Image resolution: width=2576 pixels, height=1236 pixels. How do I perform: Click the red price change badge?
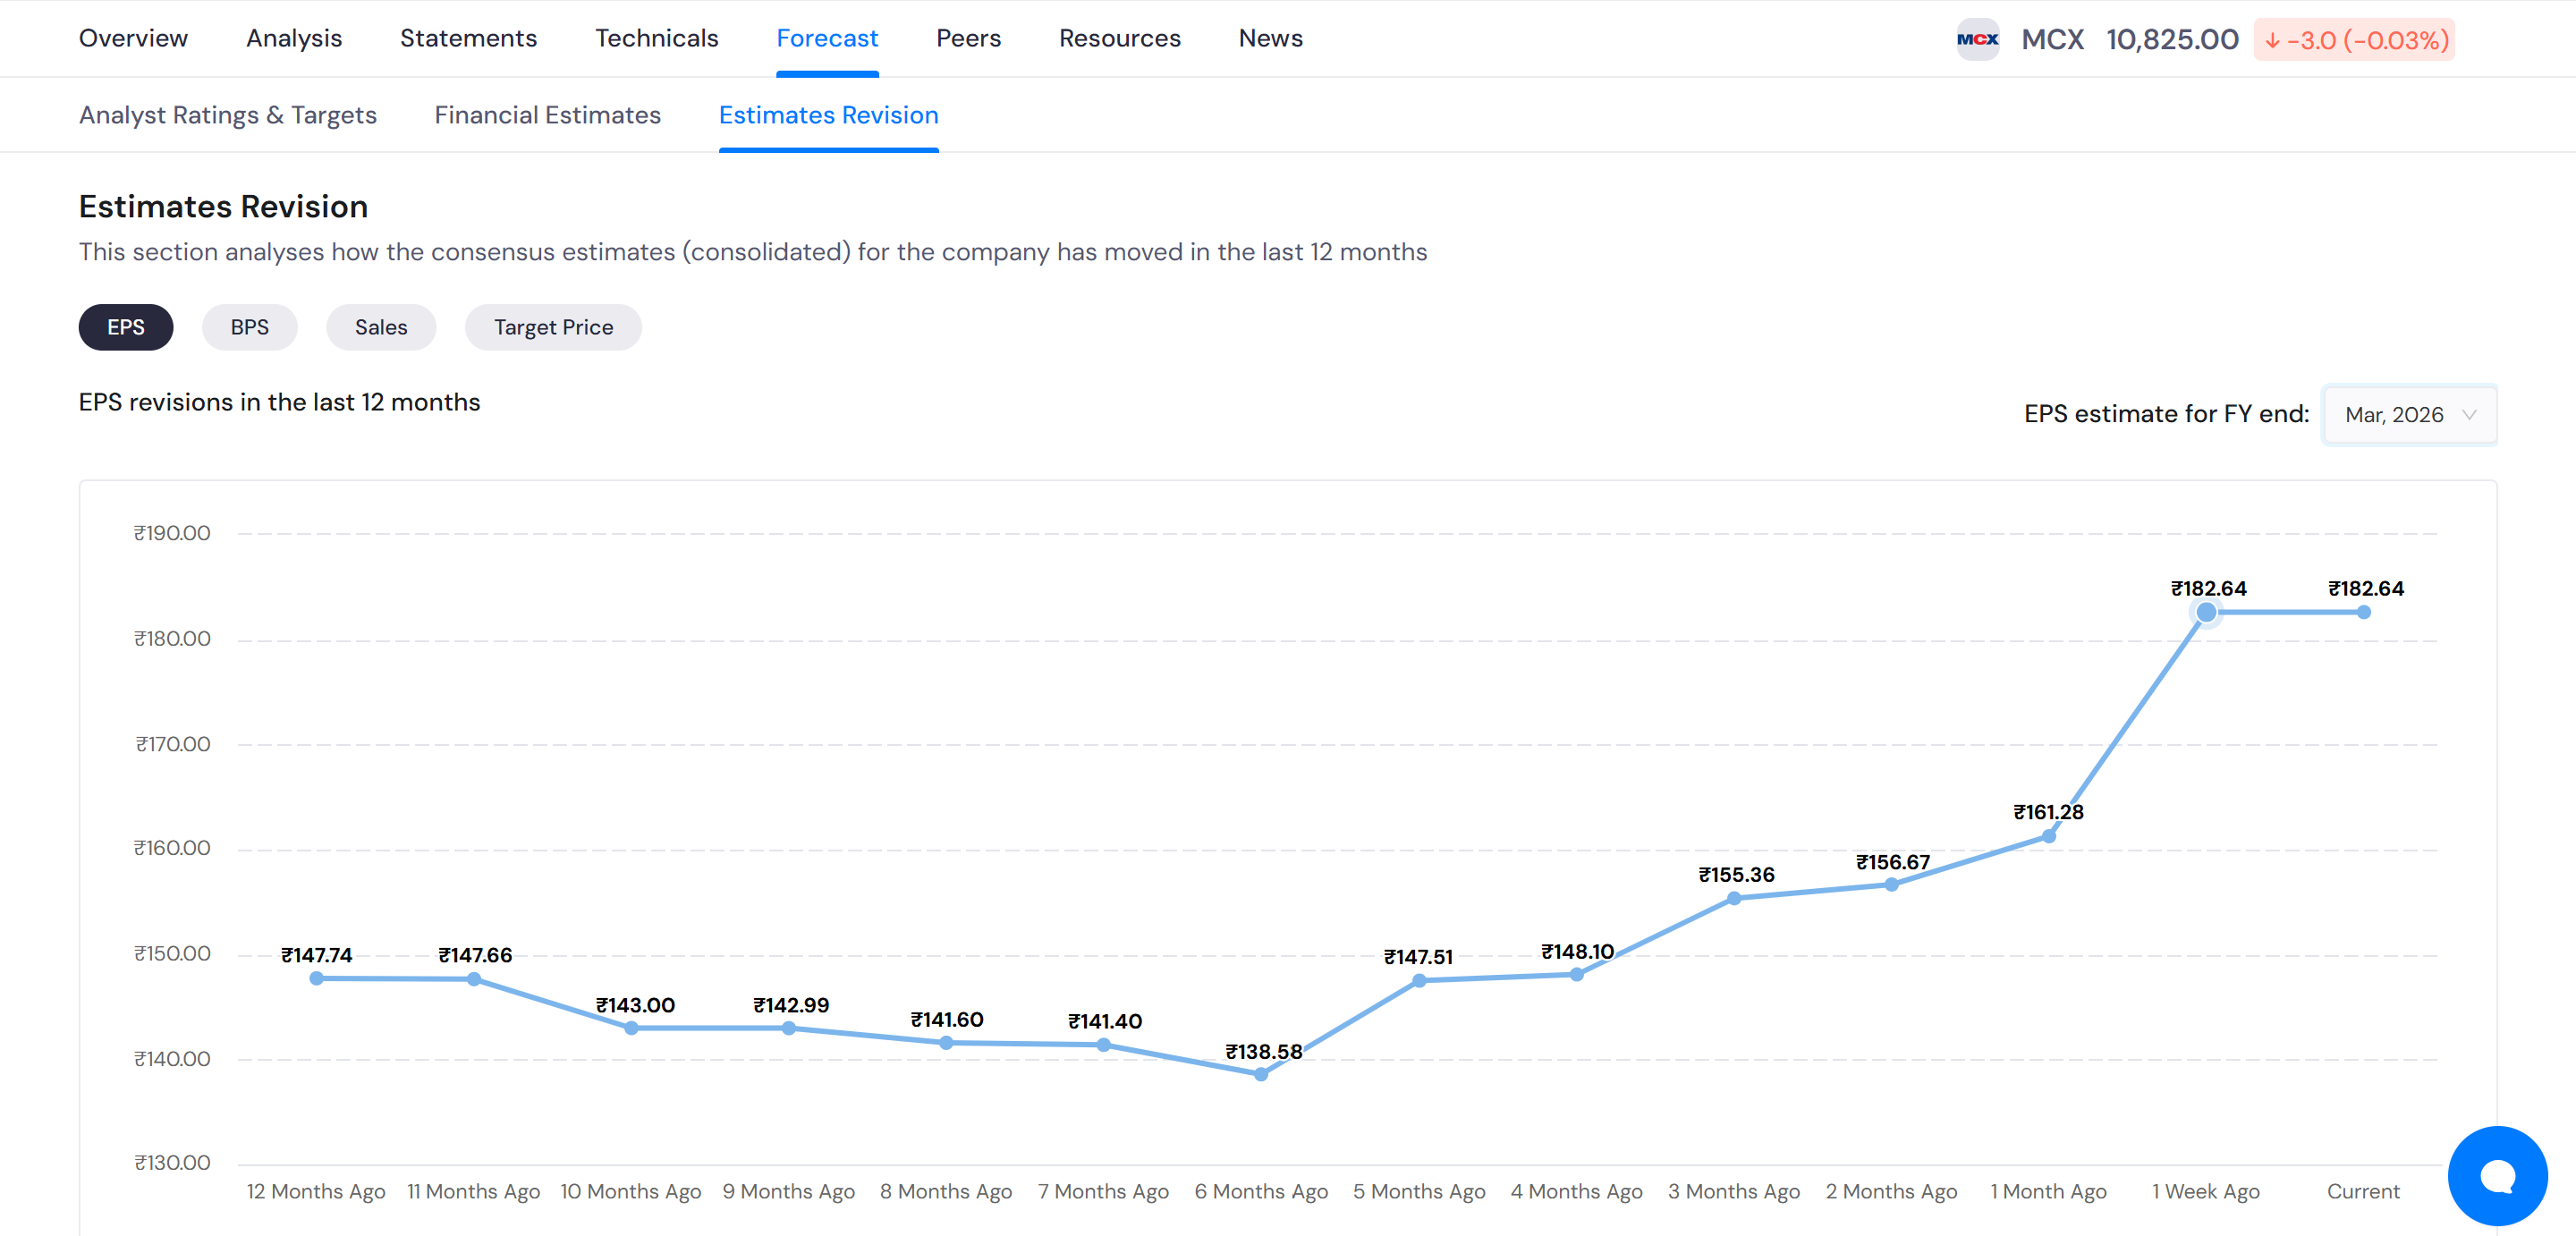coord(2354,40)
